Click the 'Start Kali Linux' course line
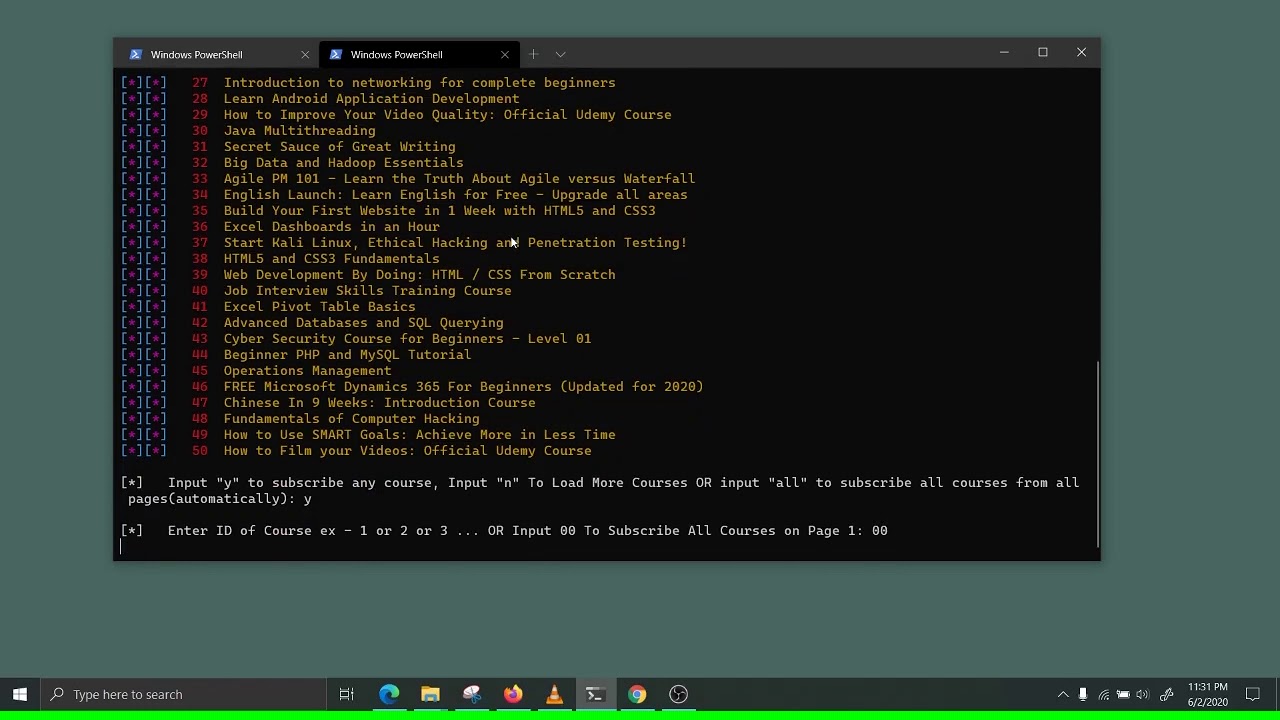Screen dimensions: 1280x720 [455, 243]
